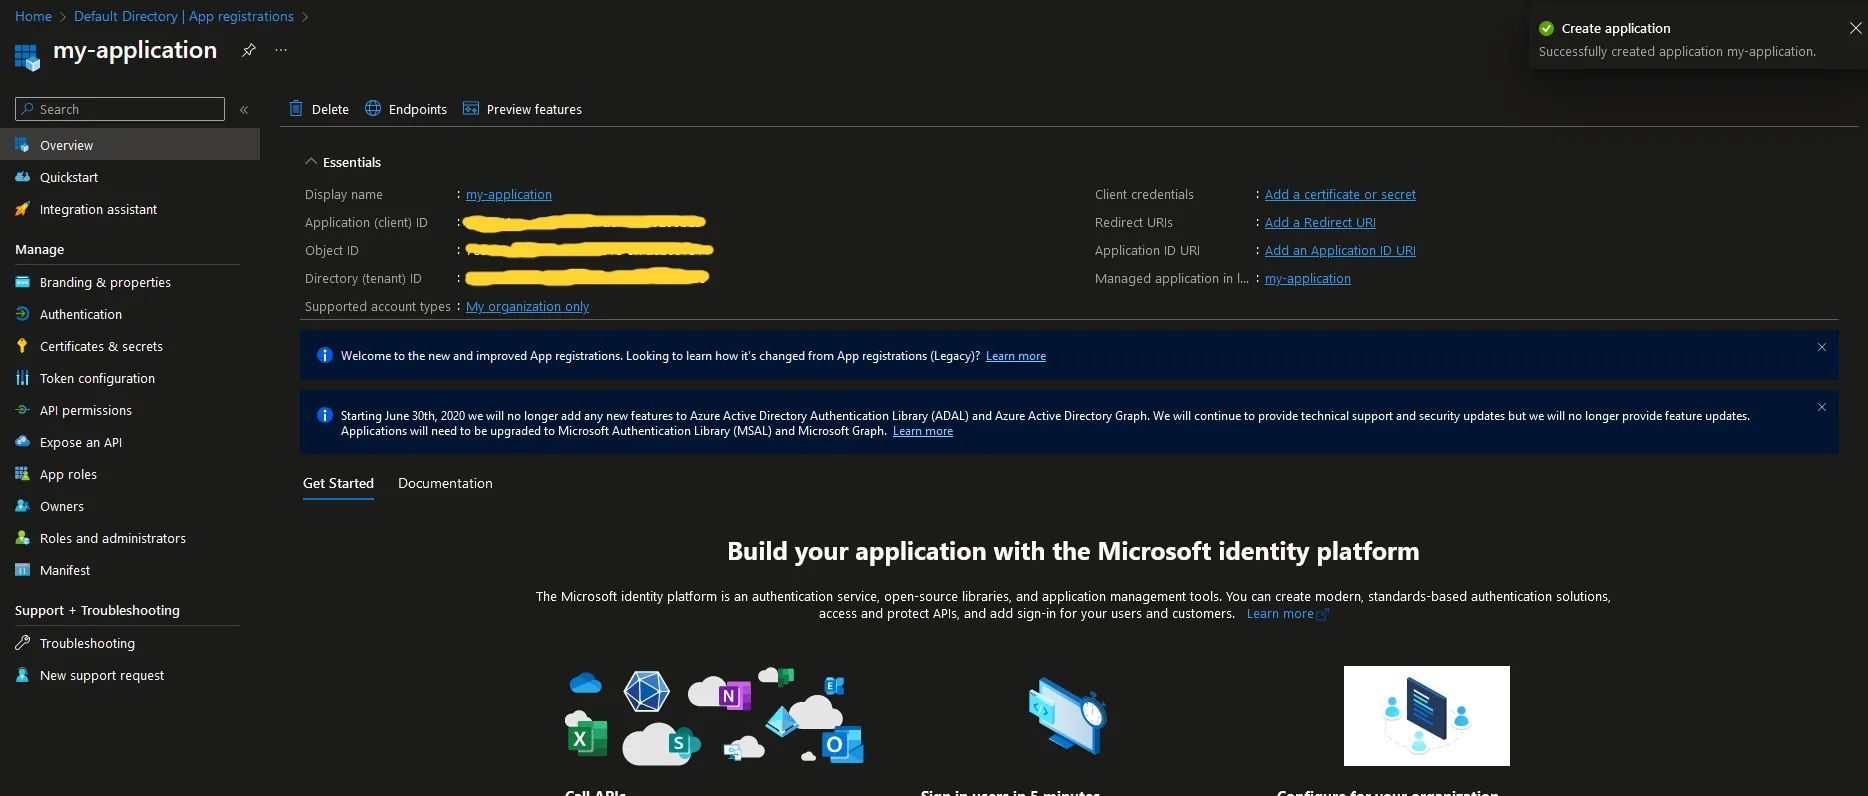Click the Owners icon

22,506
